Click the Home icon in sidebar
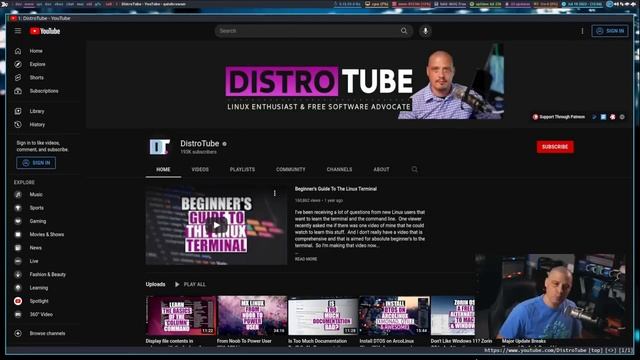Image resolution: width=640 pixels, height=360 pixels. point(18,51)
